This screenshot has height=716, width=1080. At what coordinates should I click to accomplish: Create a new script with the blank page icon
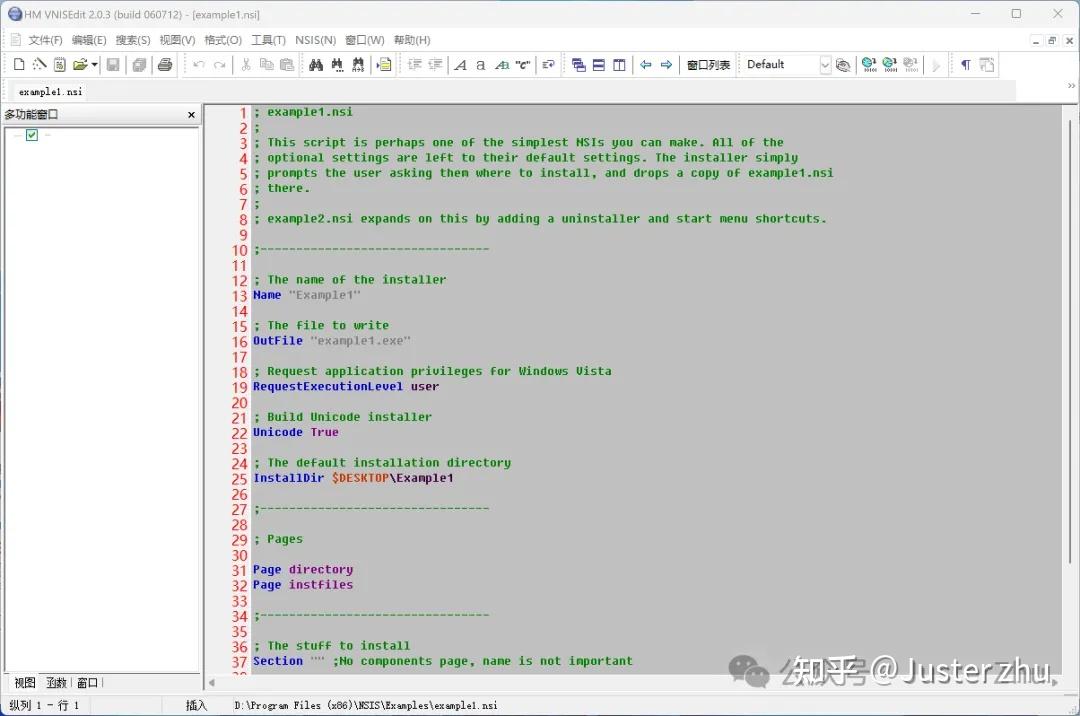pos(19,65)
